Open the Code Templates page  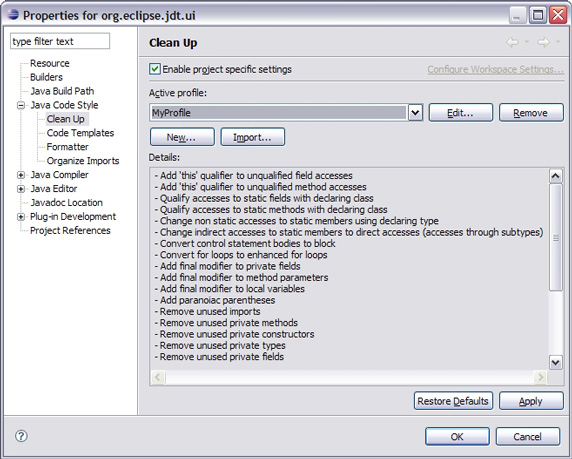80,133
